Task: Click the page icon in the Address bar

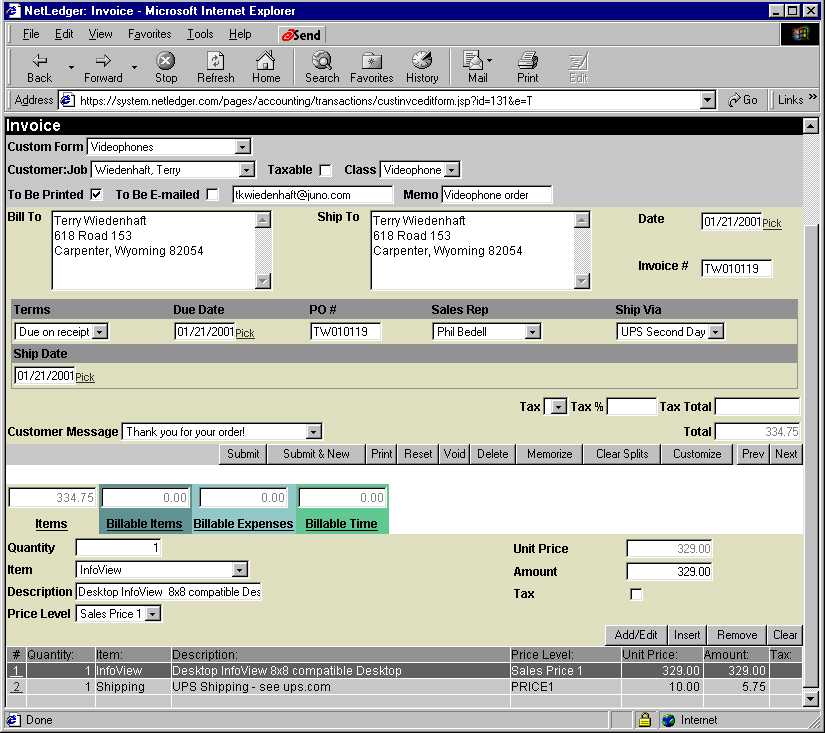Action: tap(67, 100)
